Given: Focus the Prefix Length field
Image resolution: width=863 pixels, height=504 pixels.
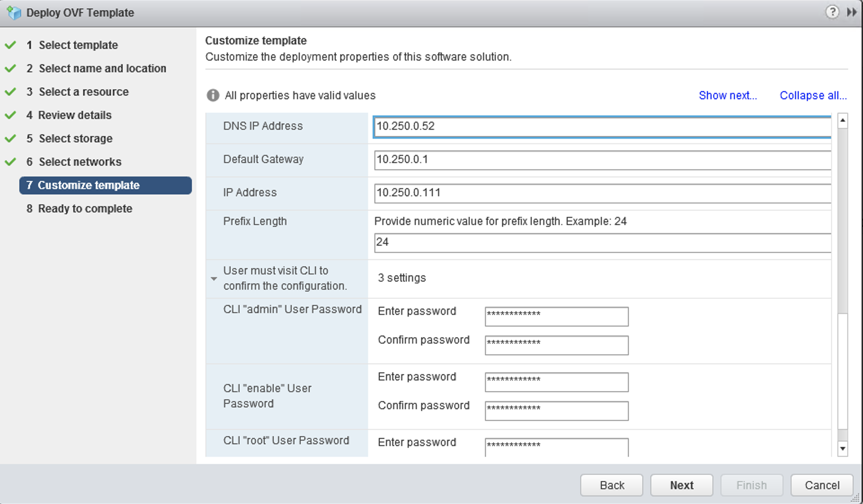Looking at the screenshot, I should point(602,243).
